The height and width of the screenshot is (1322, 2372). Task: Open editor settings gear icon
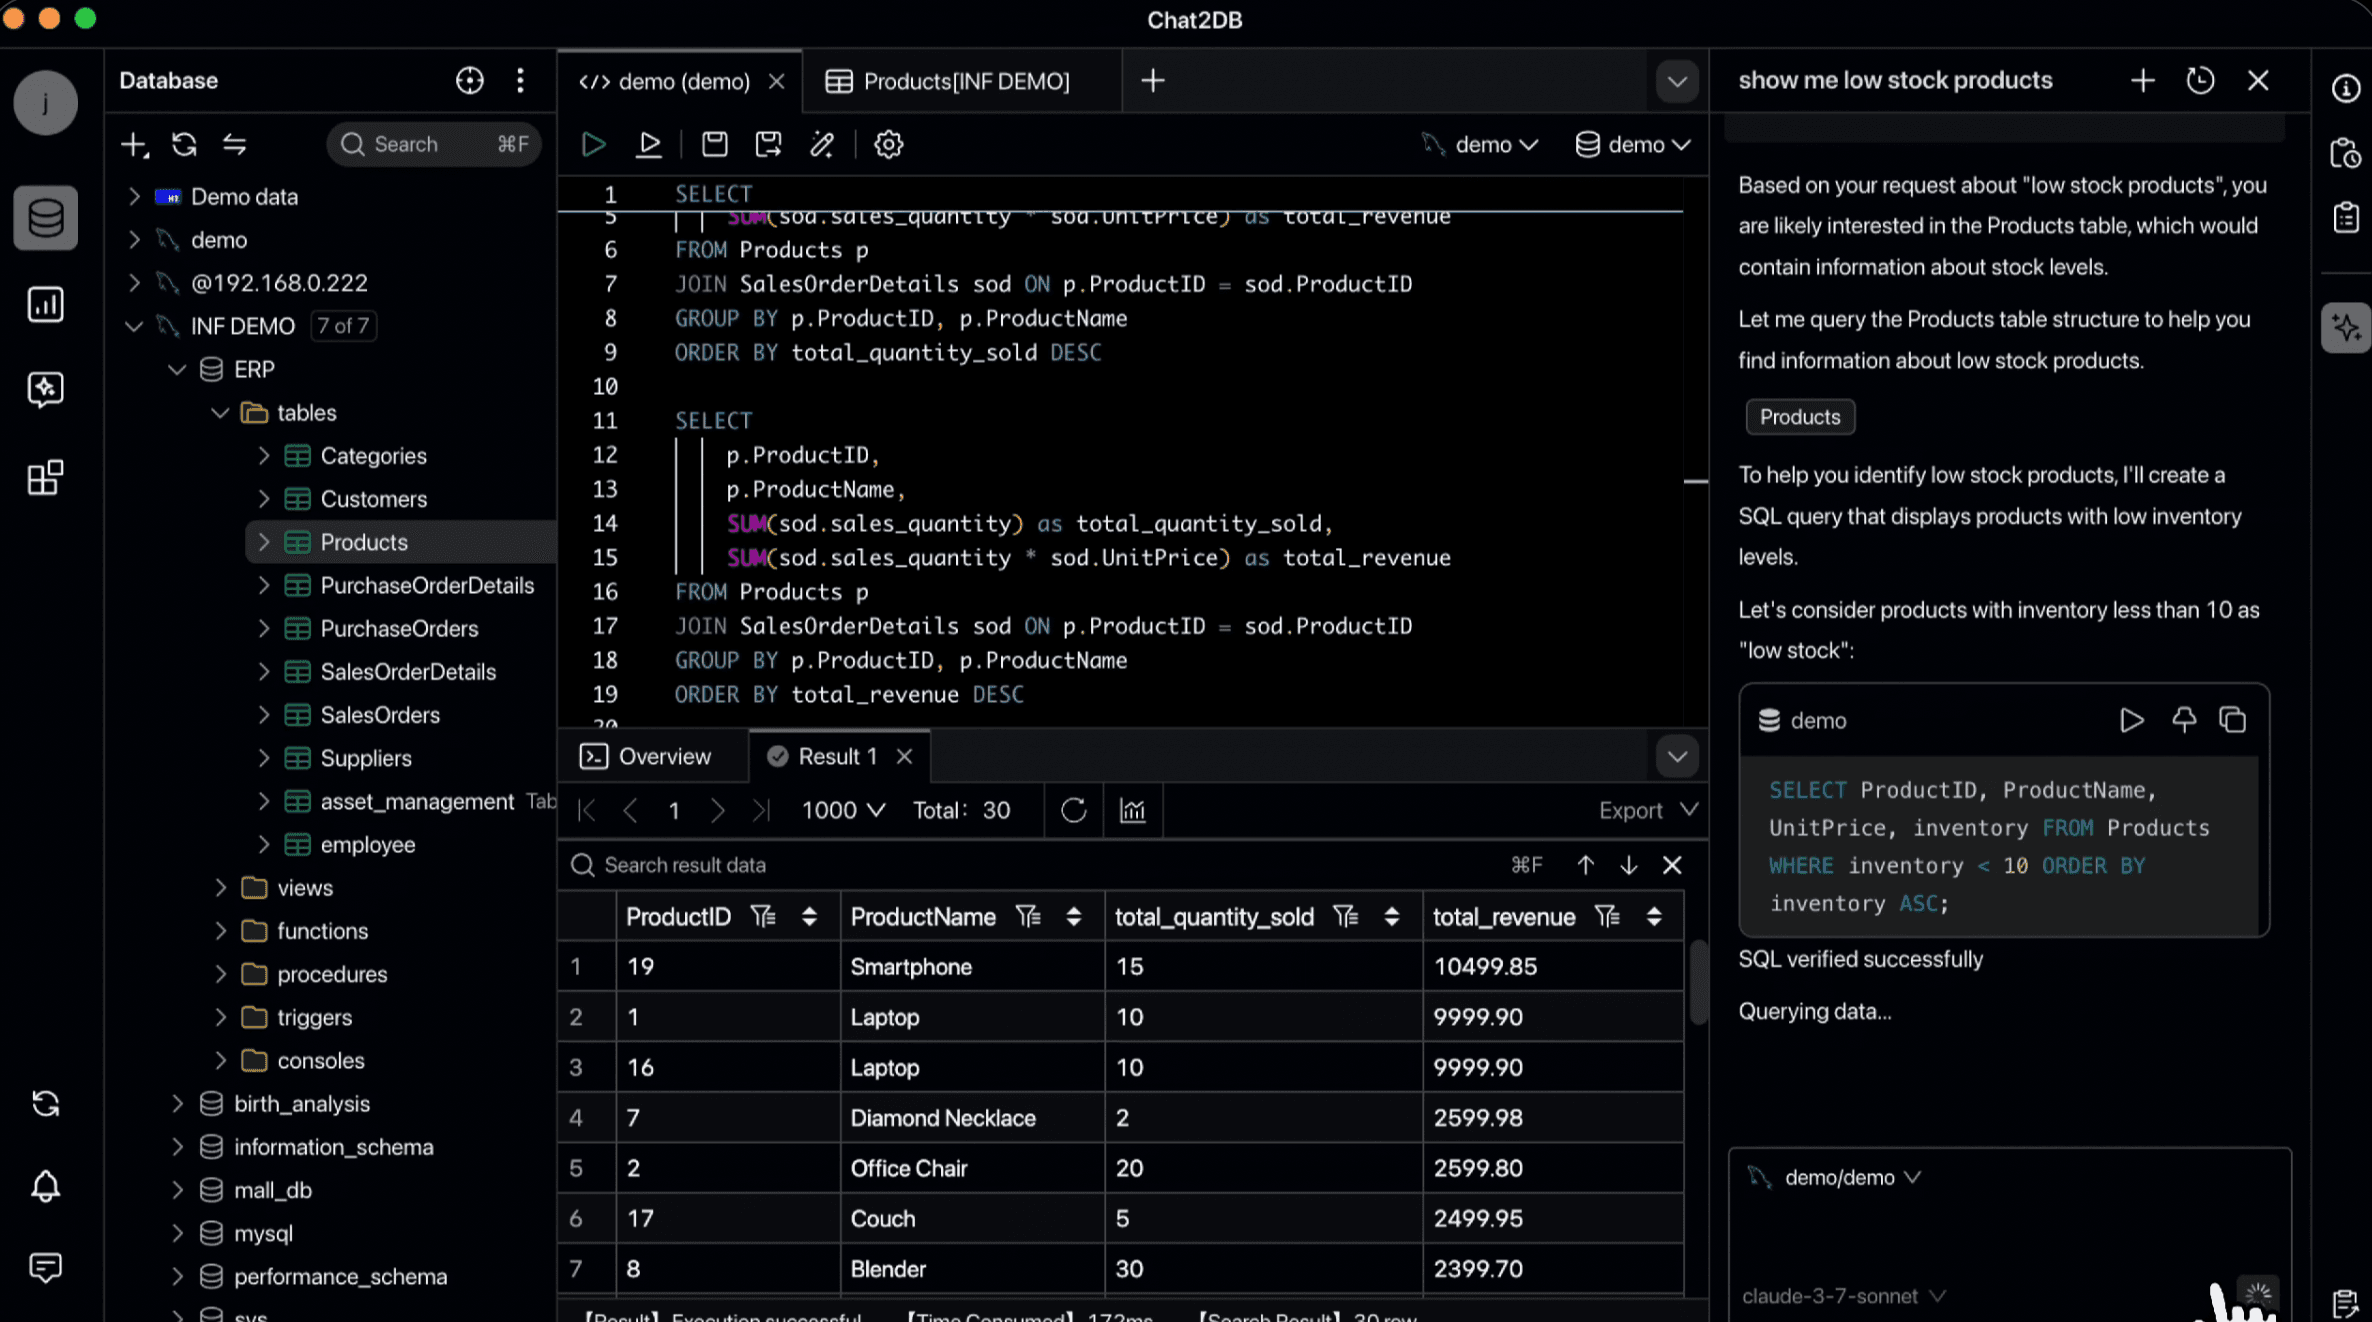click(888, 144)
